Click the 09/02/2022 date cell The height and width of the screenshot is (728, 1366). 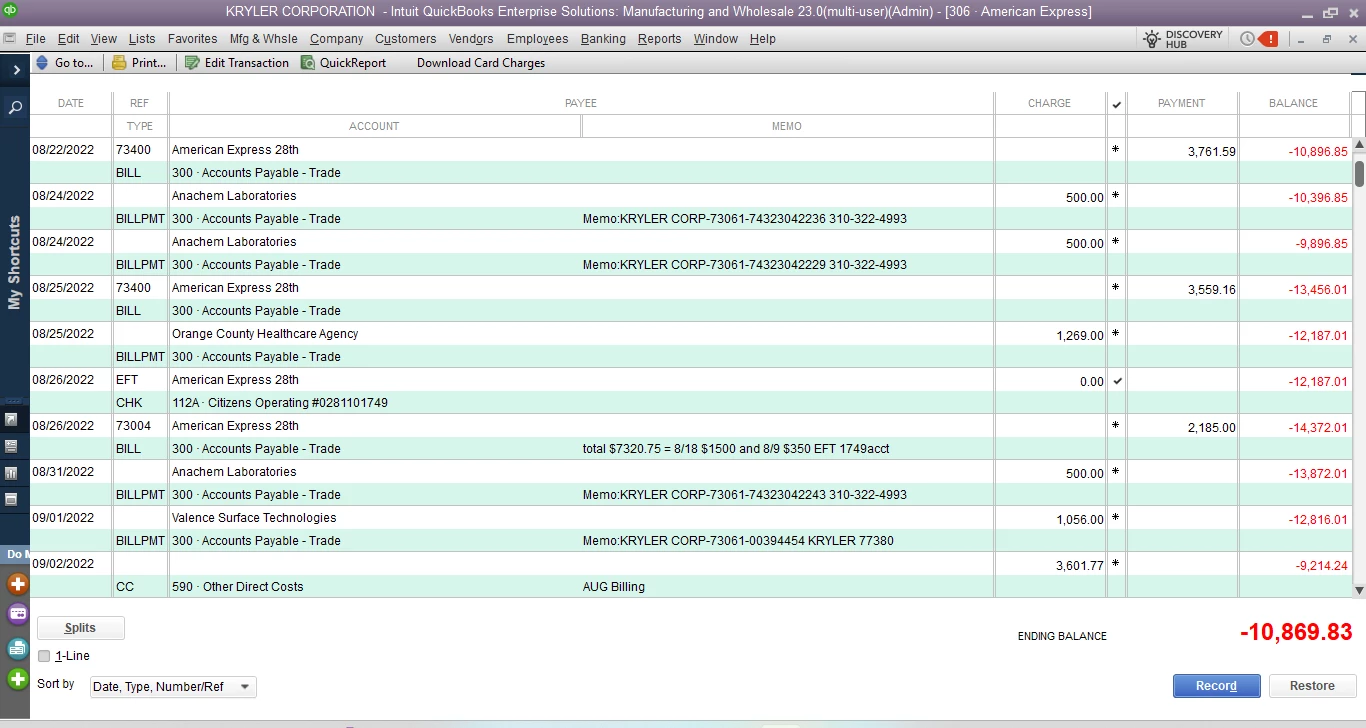coord(63,564)
